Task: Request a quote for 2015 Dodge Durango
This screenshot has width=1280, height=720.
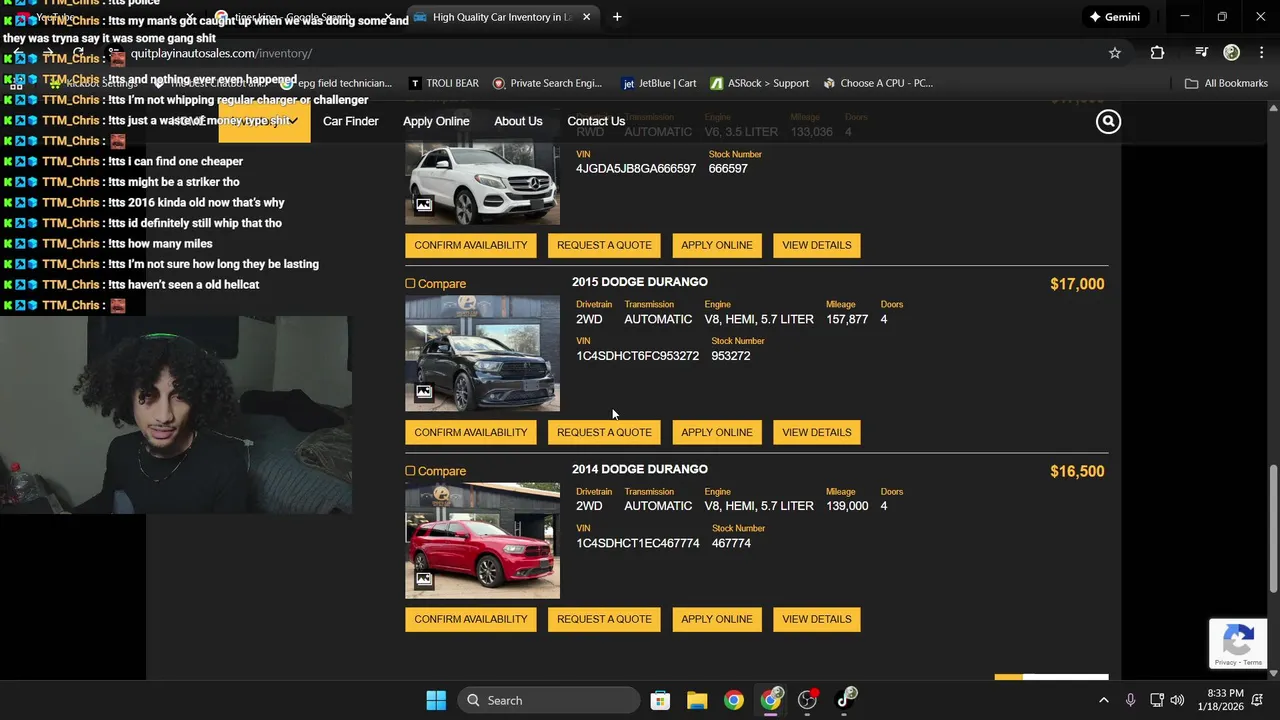Action: click(x=604, y=432)
